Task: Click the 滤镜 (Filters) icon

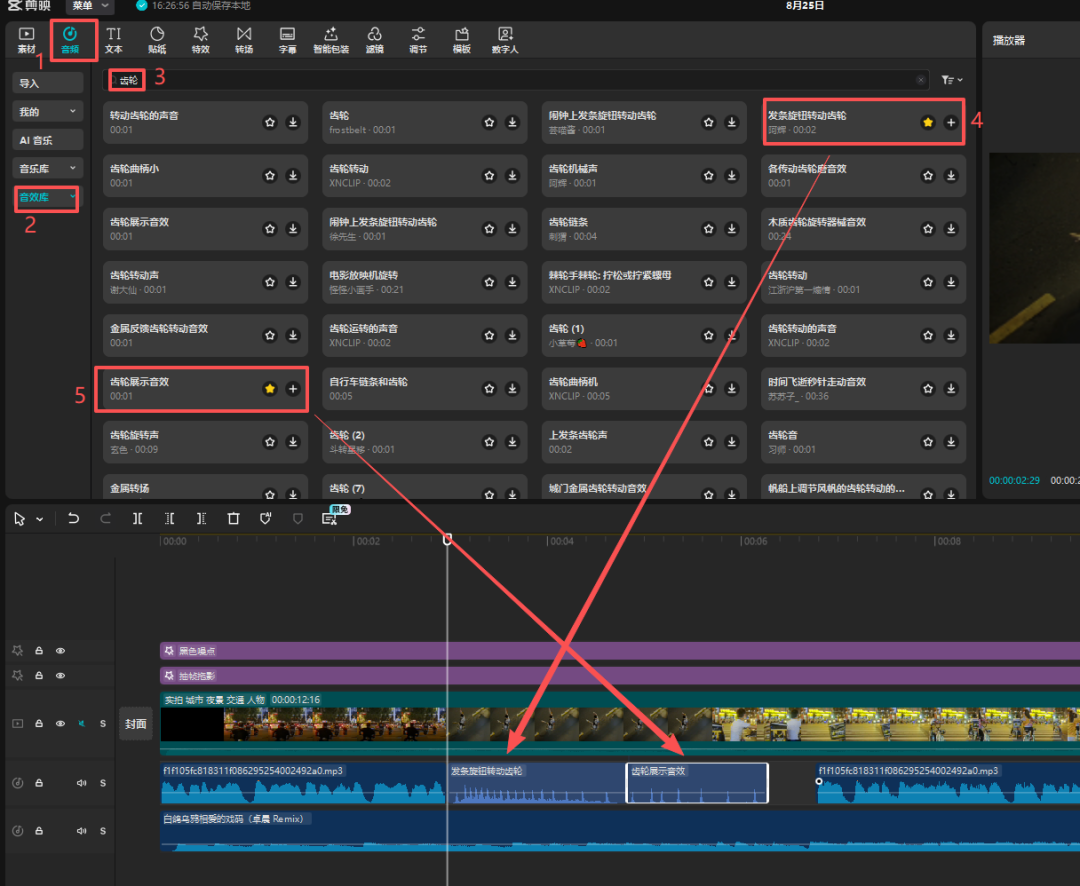Action: tap(374, 39)
